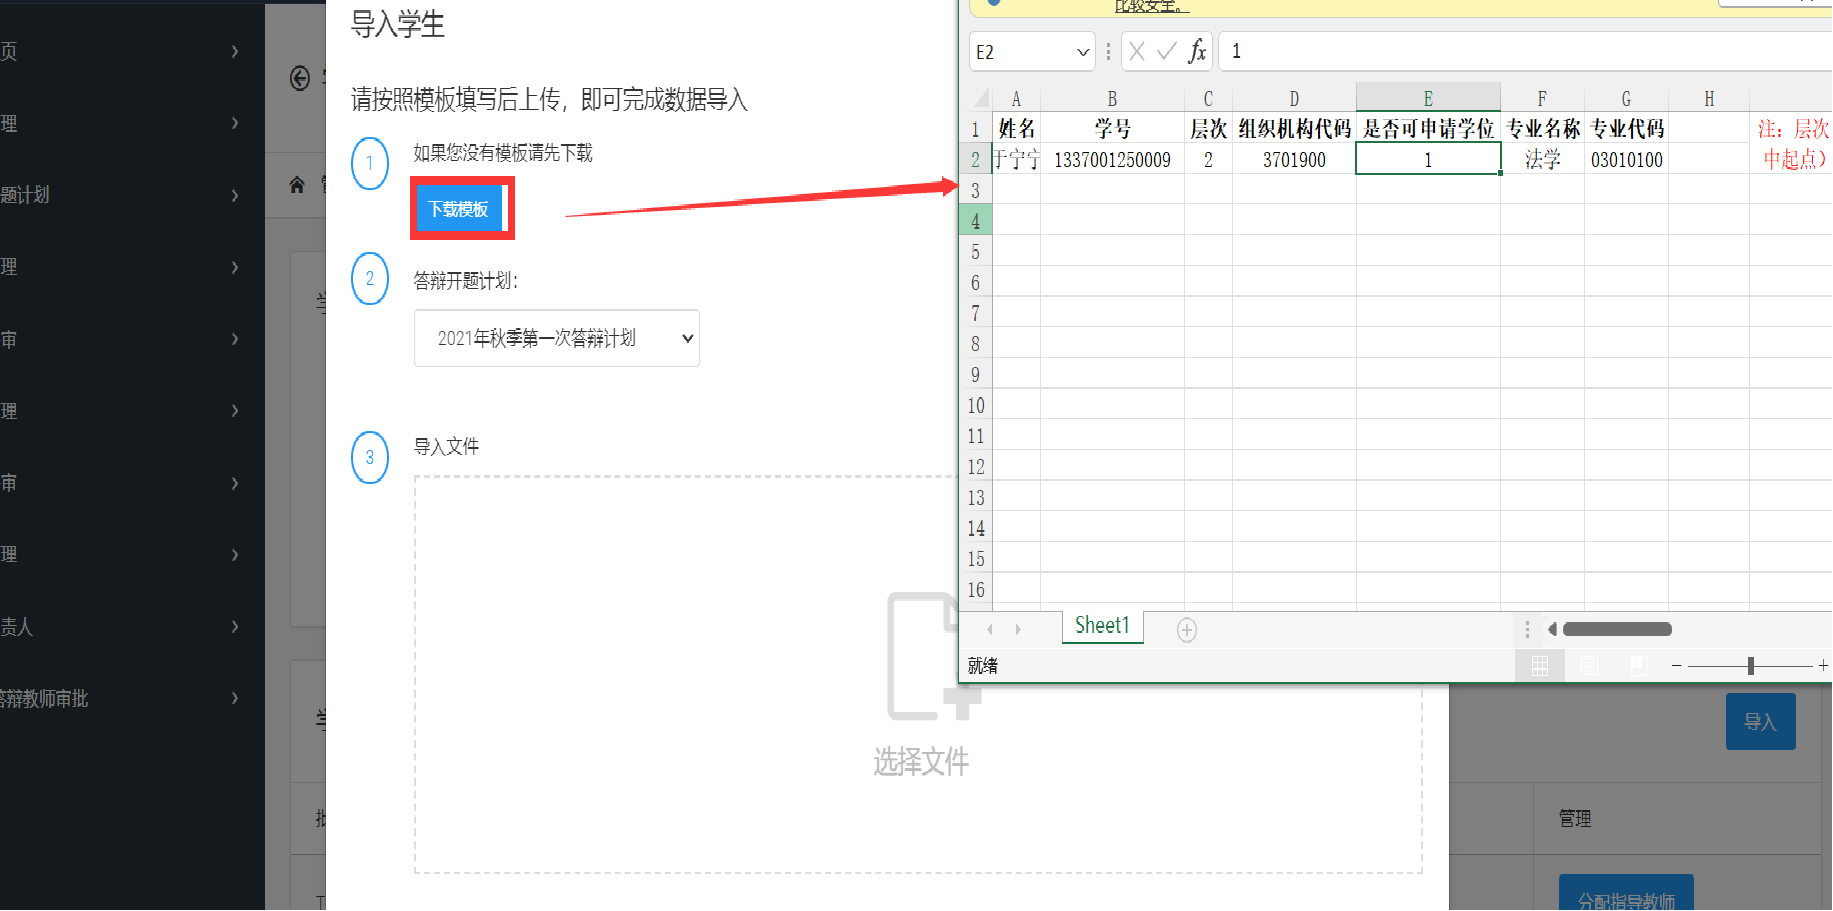Click the 层次 header cell
The image size is (1833, 911).
point(1208,128)
